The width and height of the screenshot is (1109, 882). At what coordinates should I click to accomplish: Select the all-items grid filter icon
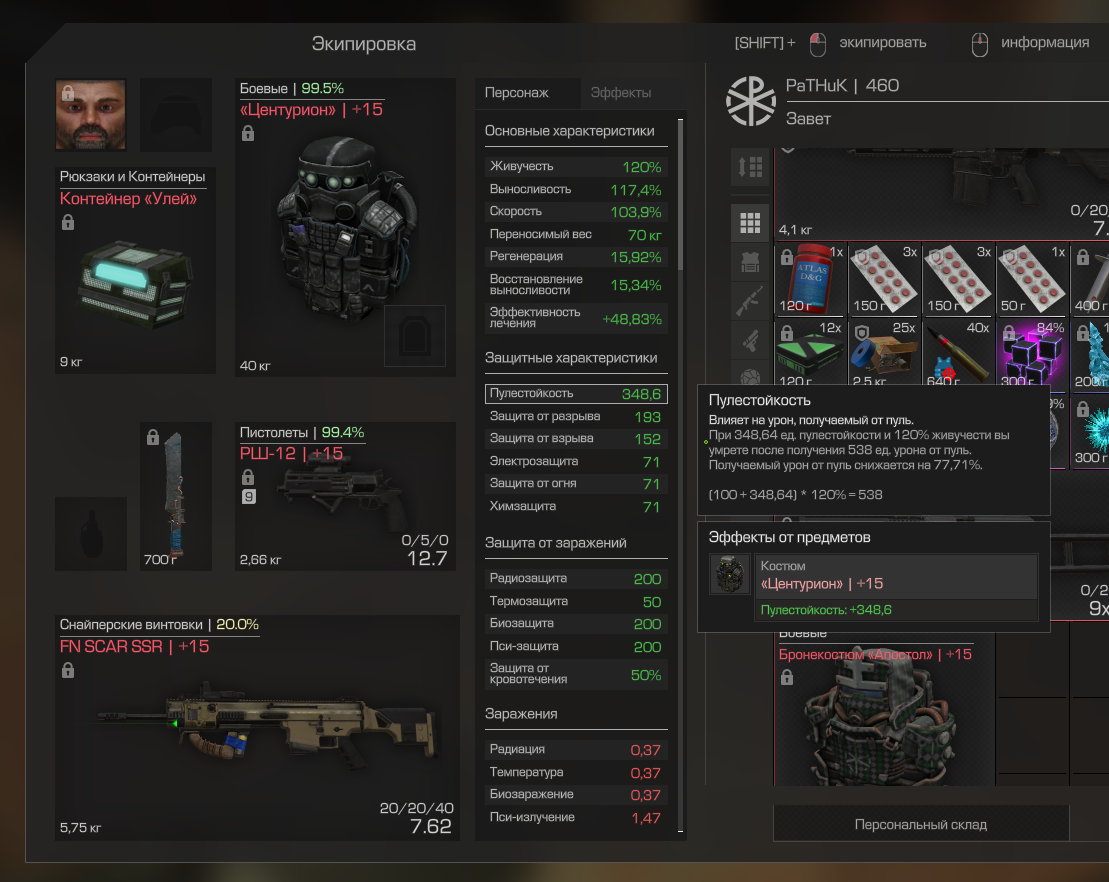pyautogui.click(x=750, y=223)
